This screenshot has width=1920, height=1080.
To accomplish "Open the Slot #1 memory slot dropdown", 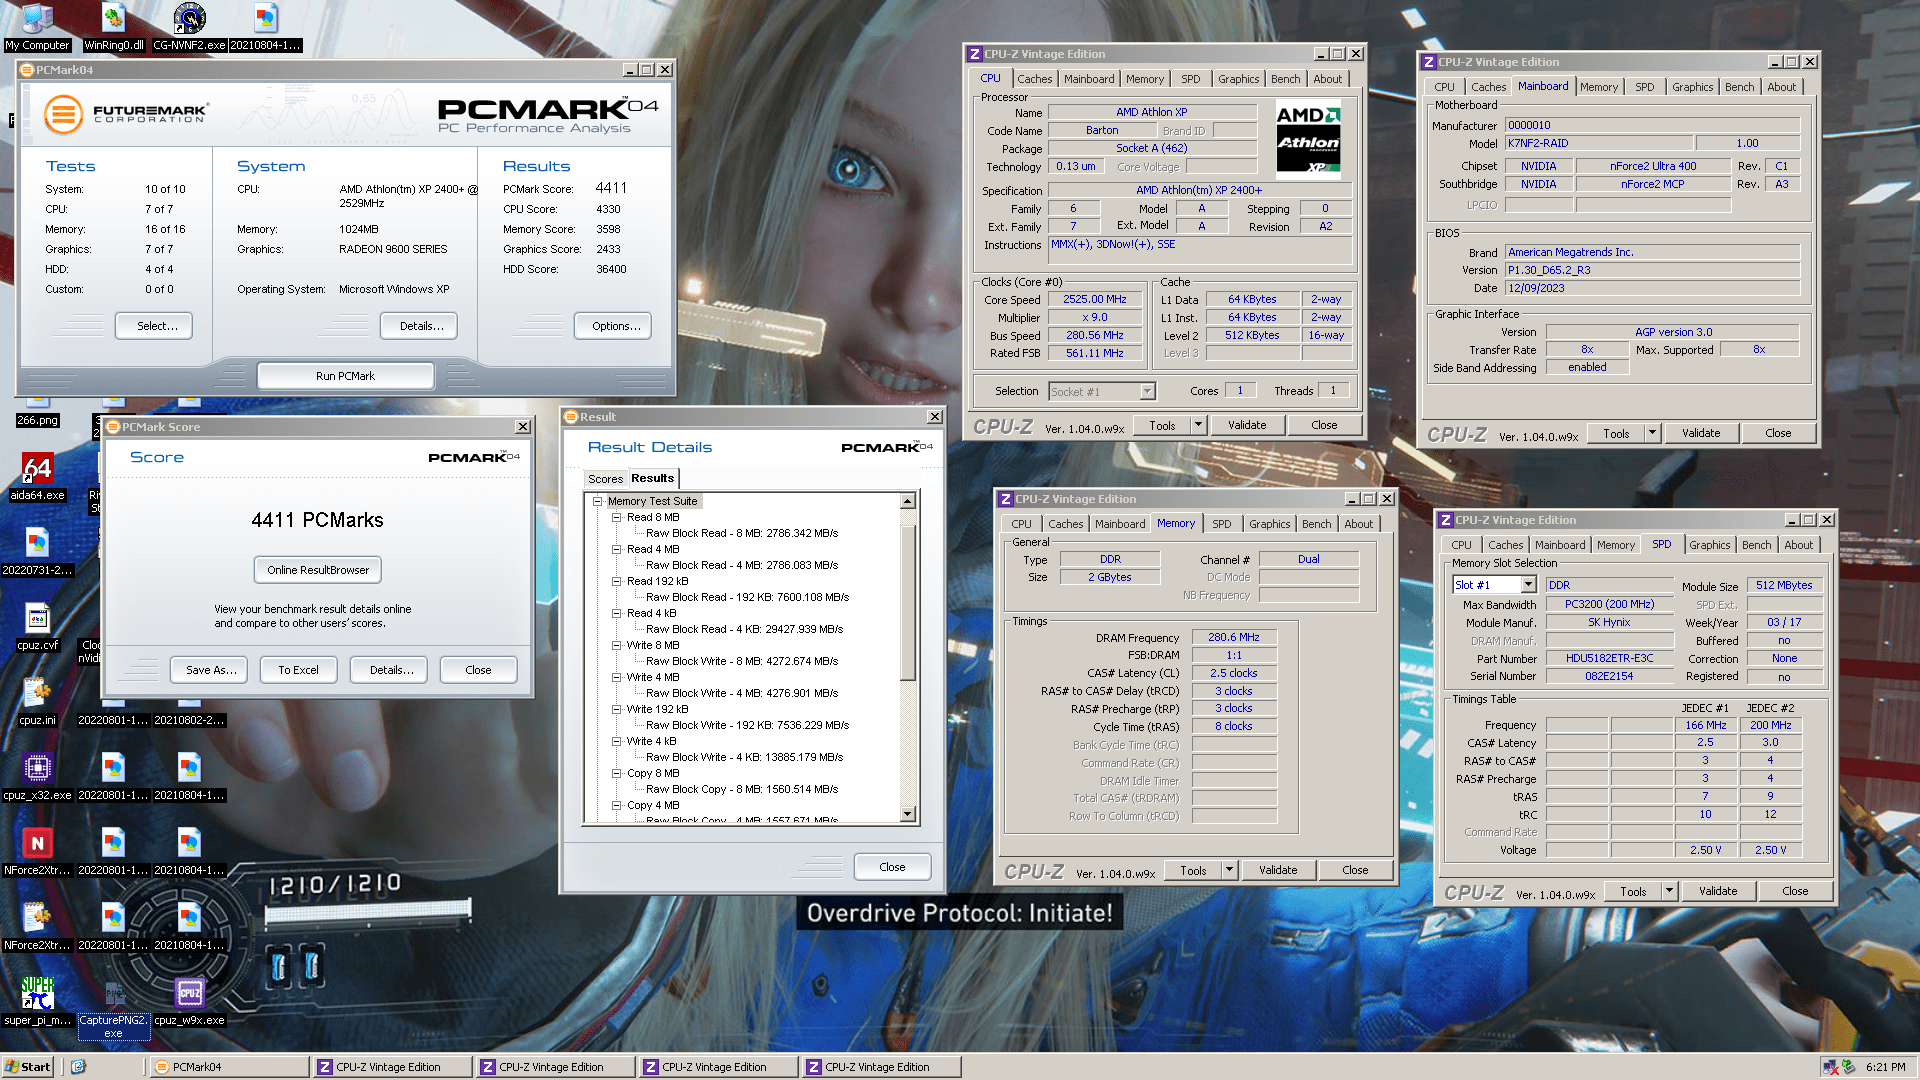I will point(1528,585).
